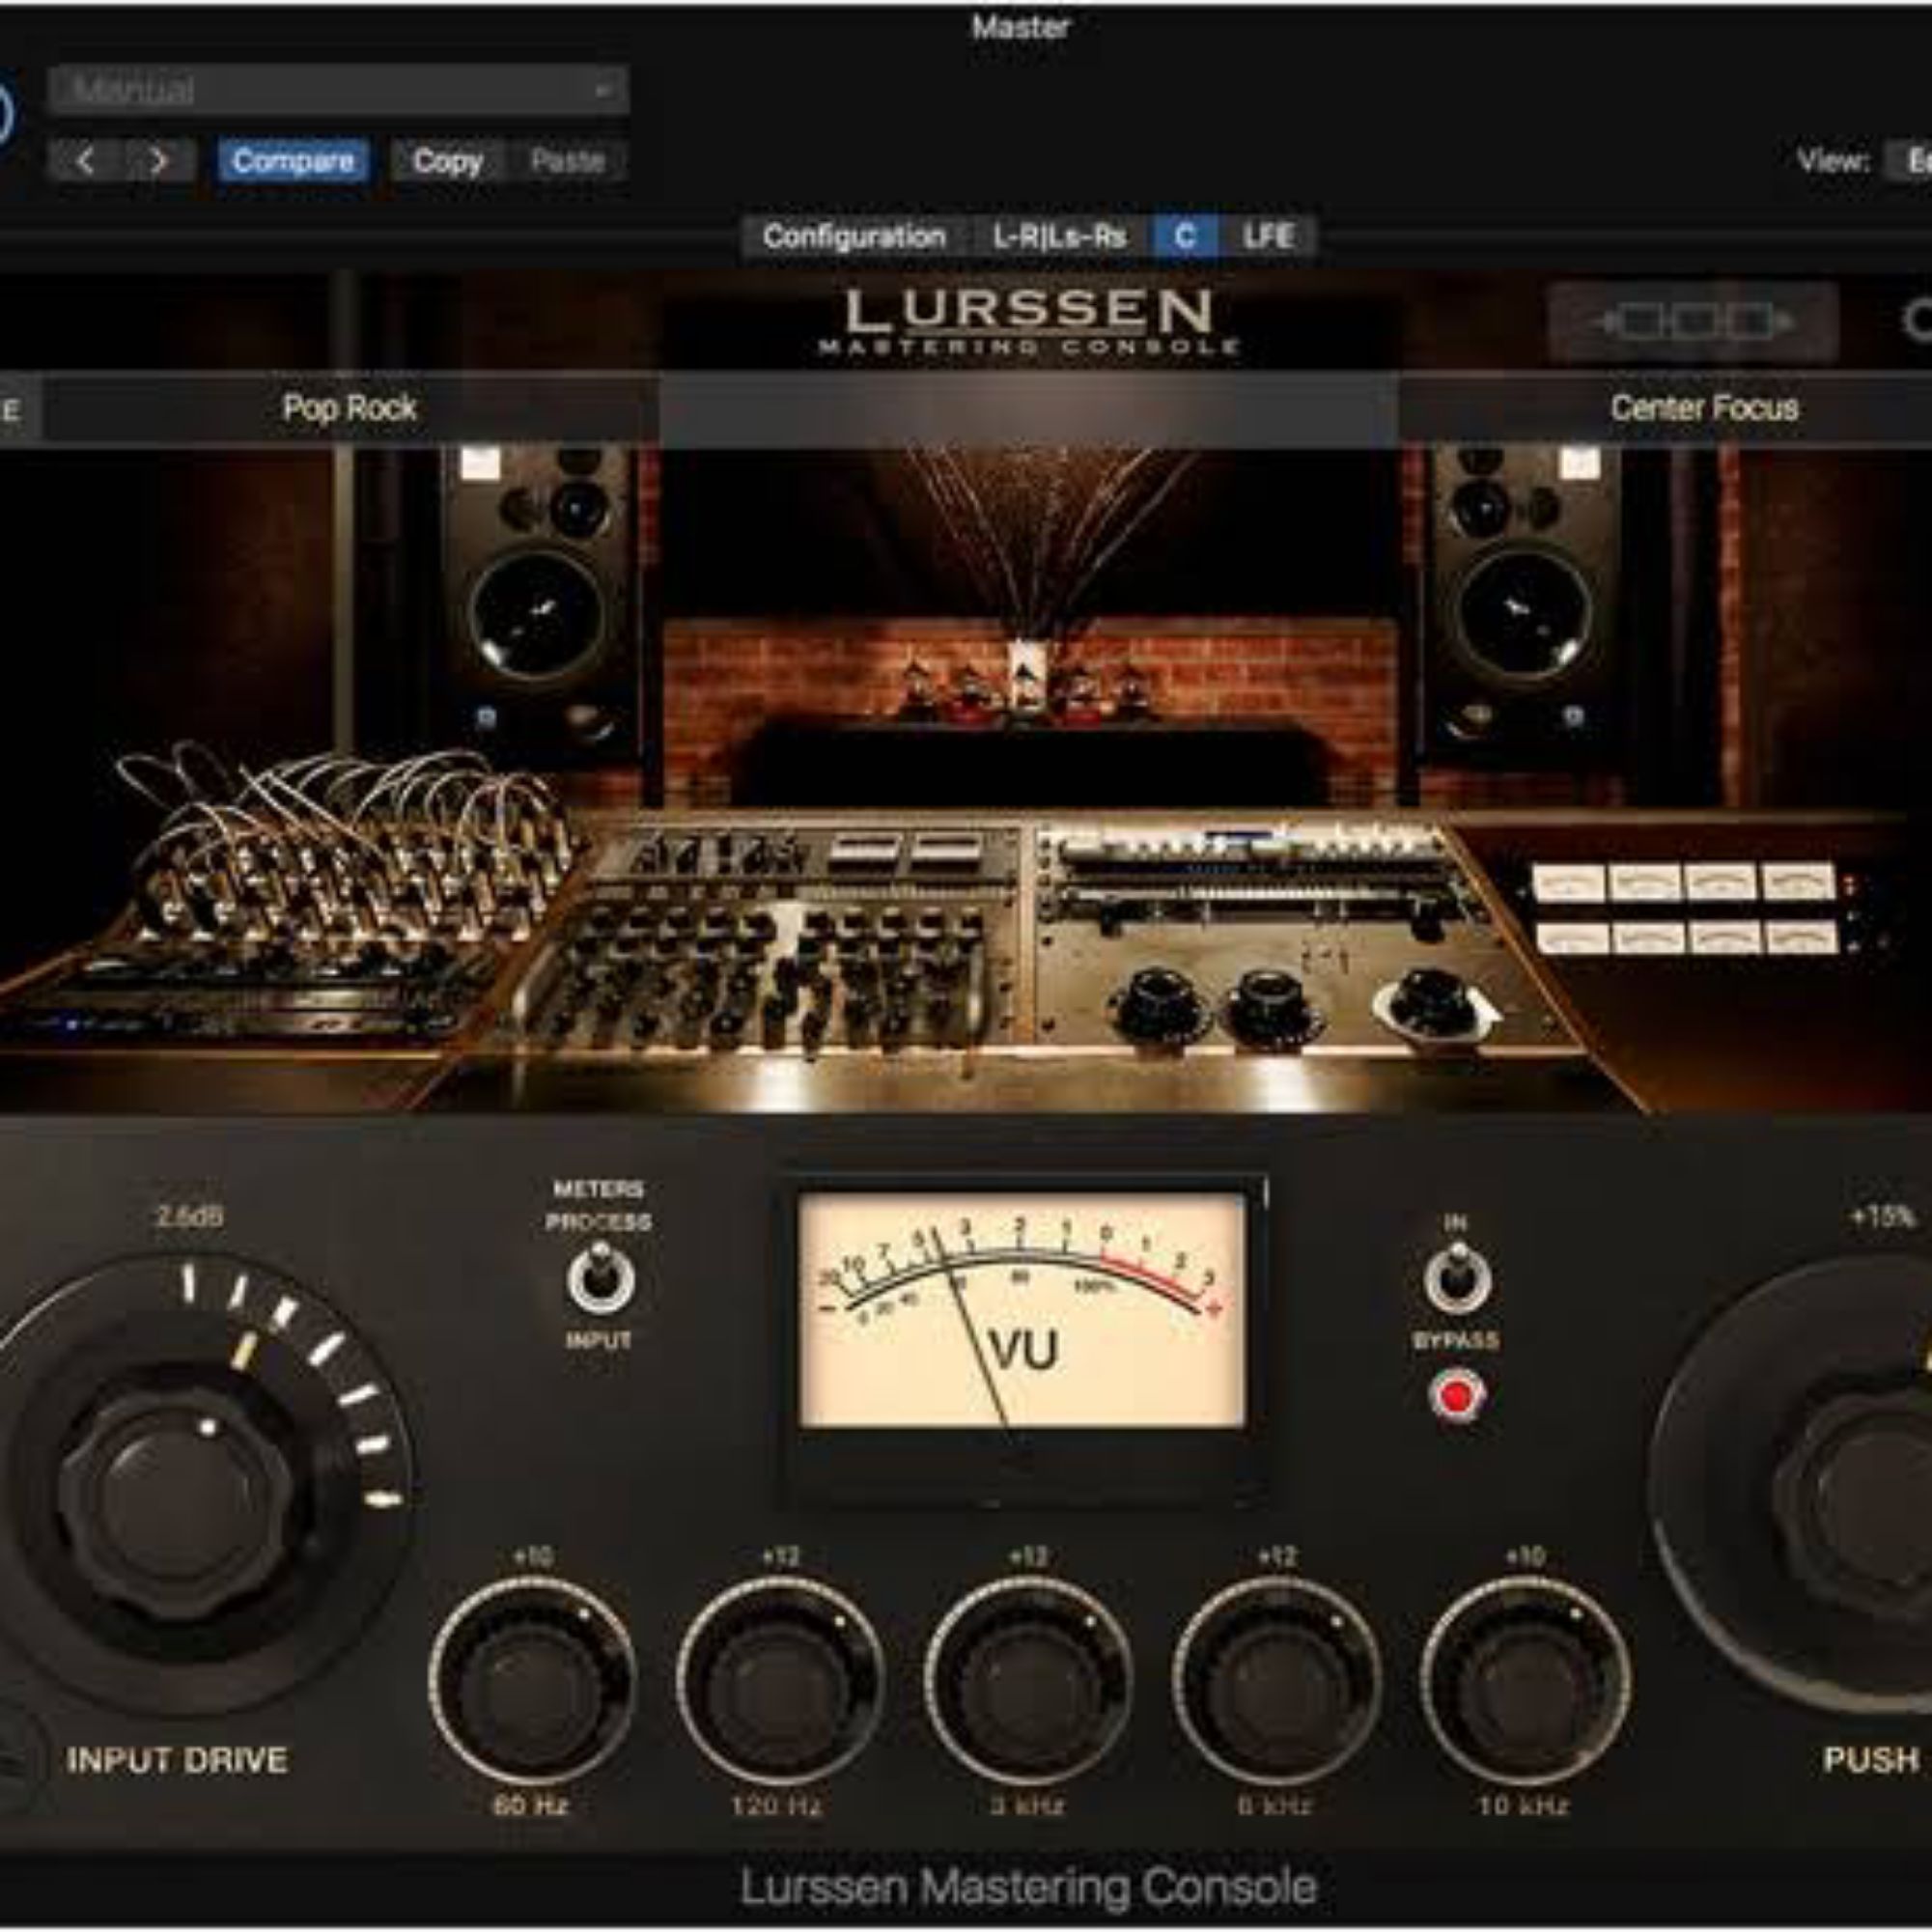The width and height of the screenshot is (1932, 1932).
Task: Click the VU meter display
Action: click(x=1022, y=1309)
